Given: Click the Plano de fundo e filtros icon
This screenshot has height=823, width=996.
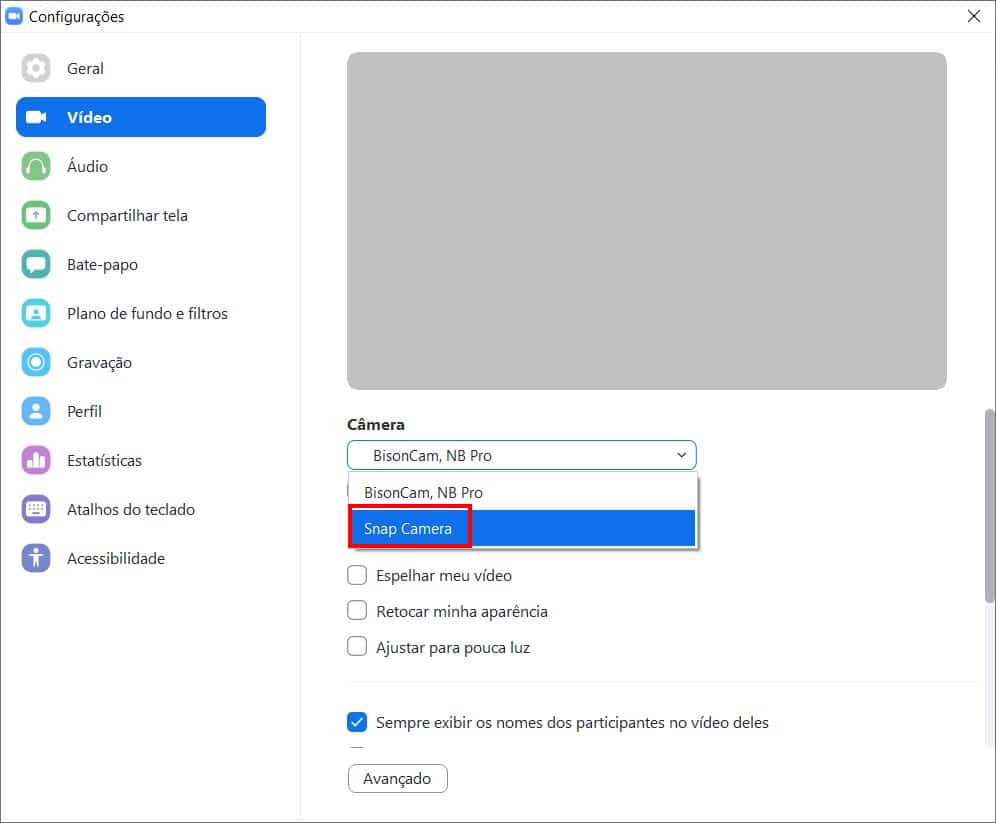Looking at the screenshot, I should [36, 313].
